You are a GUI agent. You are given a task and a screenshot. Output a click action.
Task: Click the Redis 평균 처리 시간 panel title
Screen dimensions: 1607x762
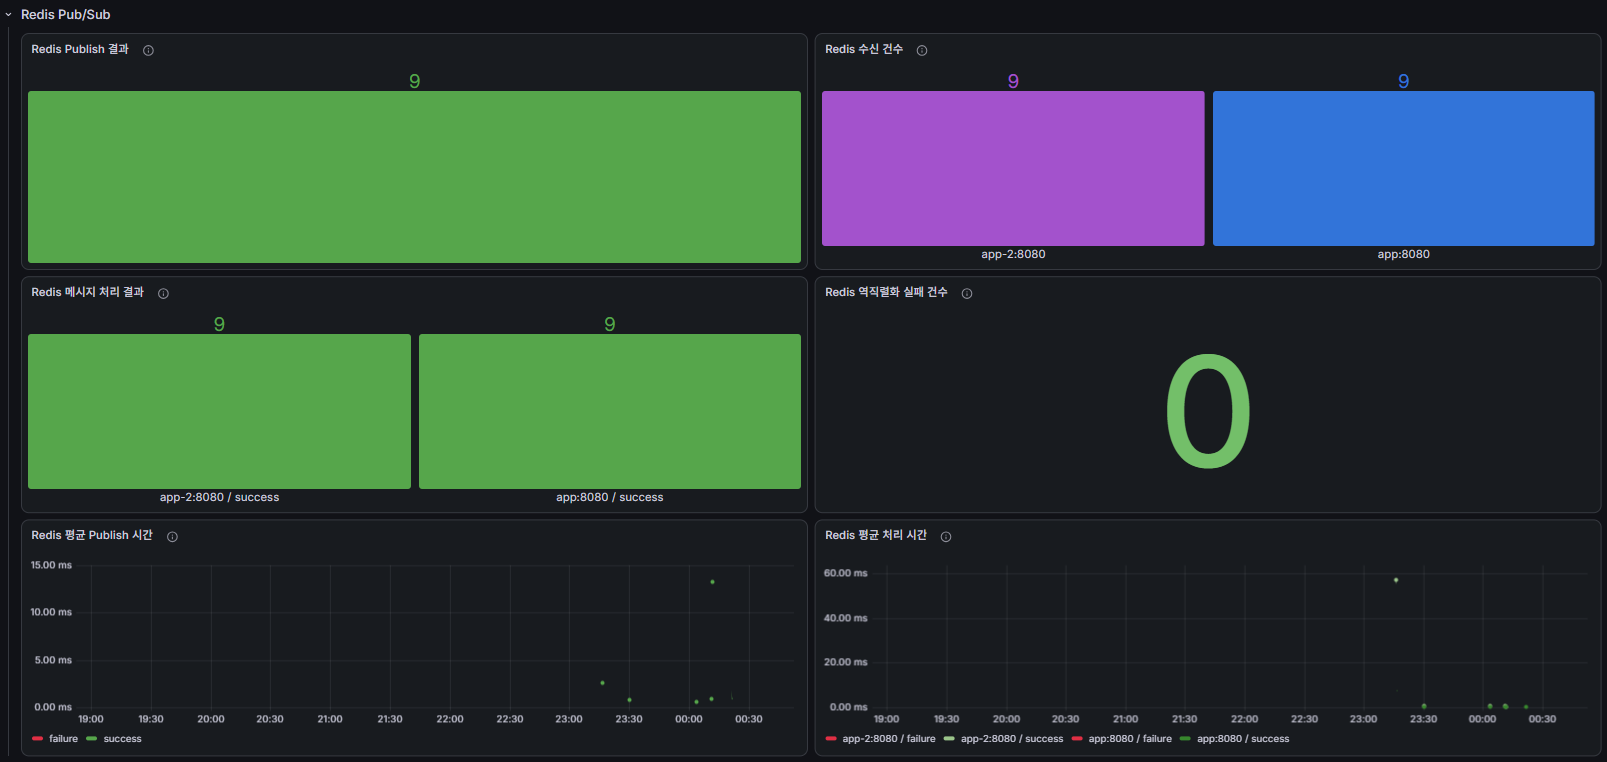click(876, 535)
